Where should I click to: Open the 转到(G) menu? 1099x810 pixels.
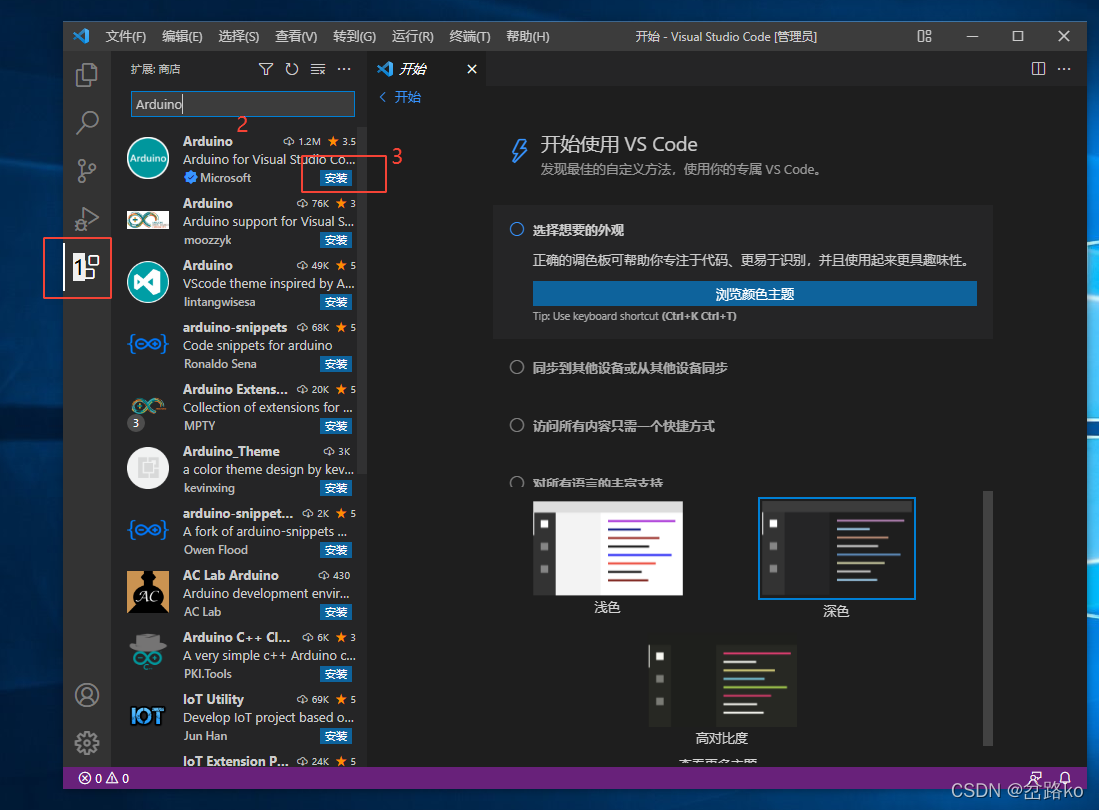(354, 36)
